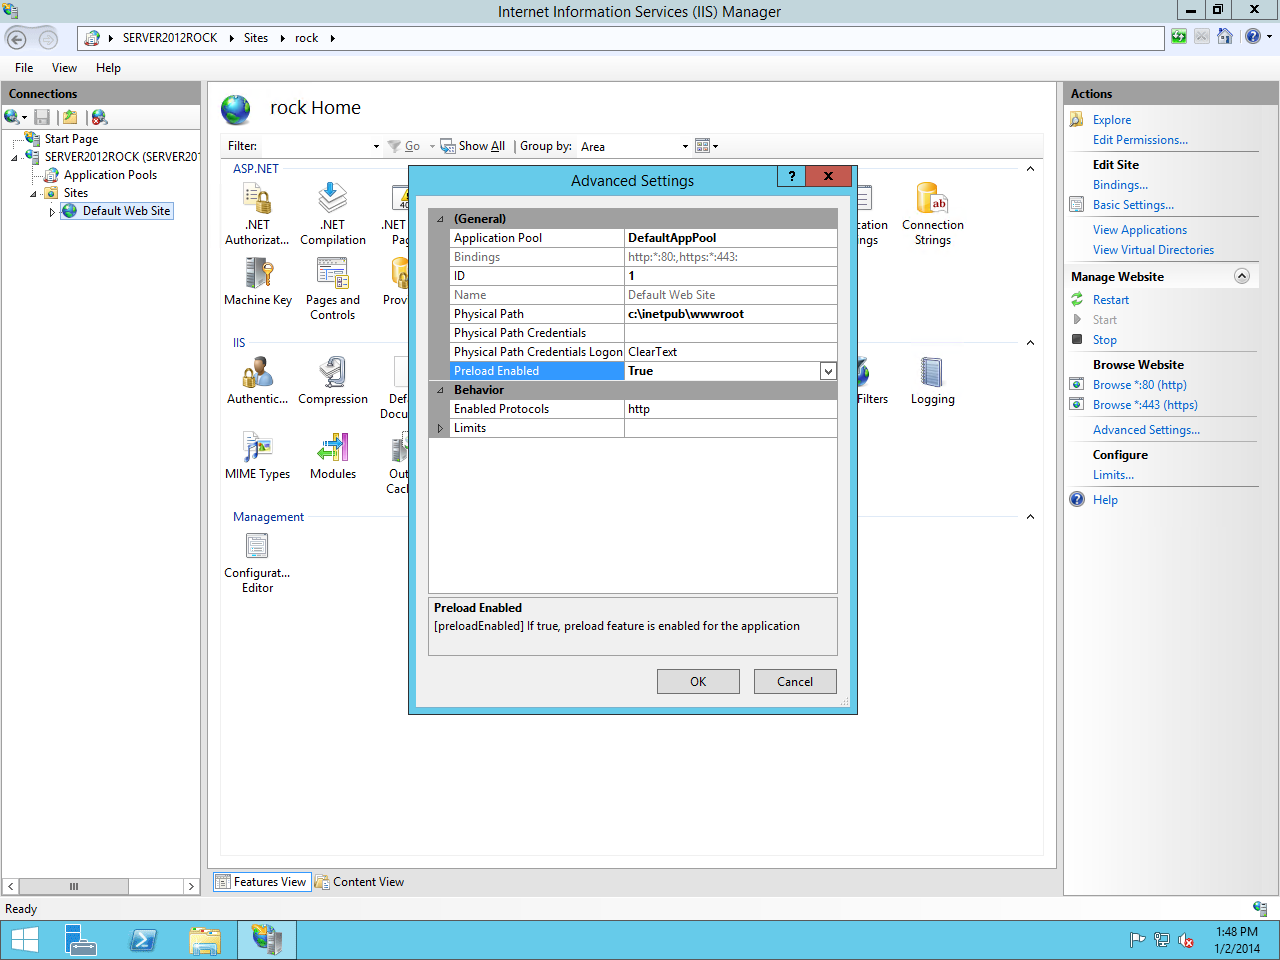Click the Windows Start button

click(25, 940)
